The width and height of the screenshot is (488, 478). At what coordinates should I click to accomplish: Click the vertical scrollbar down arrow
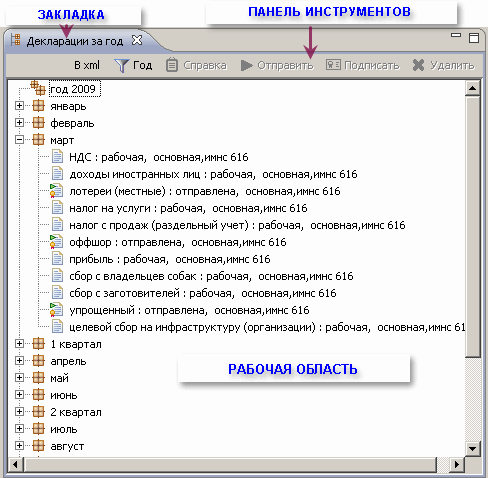472,448
